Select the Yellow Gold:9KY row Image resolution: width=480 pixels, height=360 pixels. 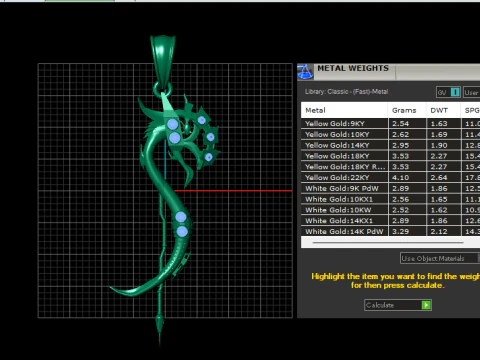tap(390, 124)
